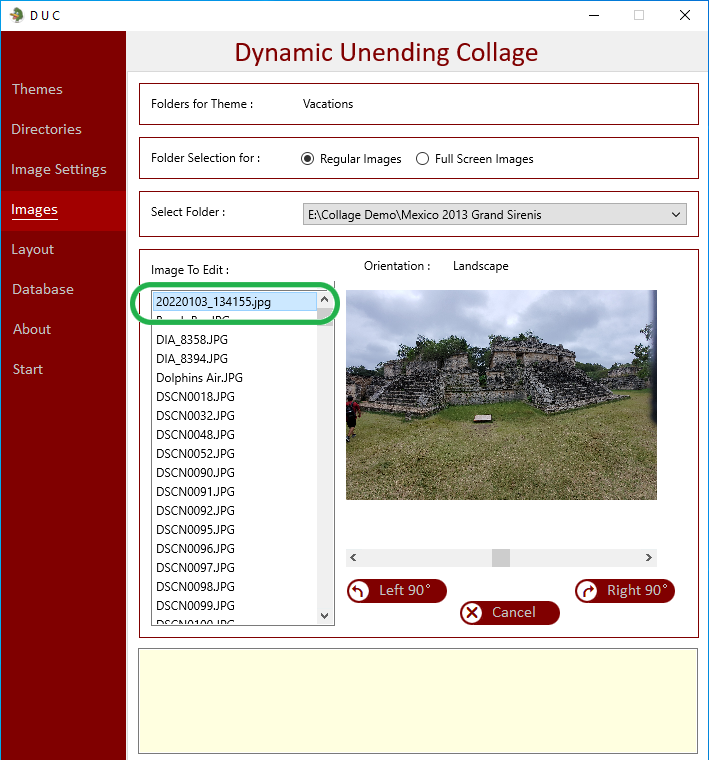The height and width of the screenshot is (760, 714).
Task: Select DSCN0092.JPG in file list
Action: point(235,510)
